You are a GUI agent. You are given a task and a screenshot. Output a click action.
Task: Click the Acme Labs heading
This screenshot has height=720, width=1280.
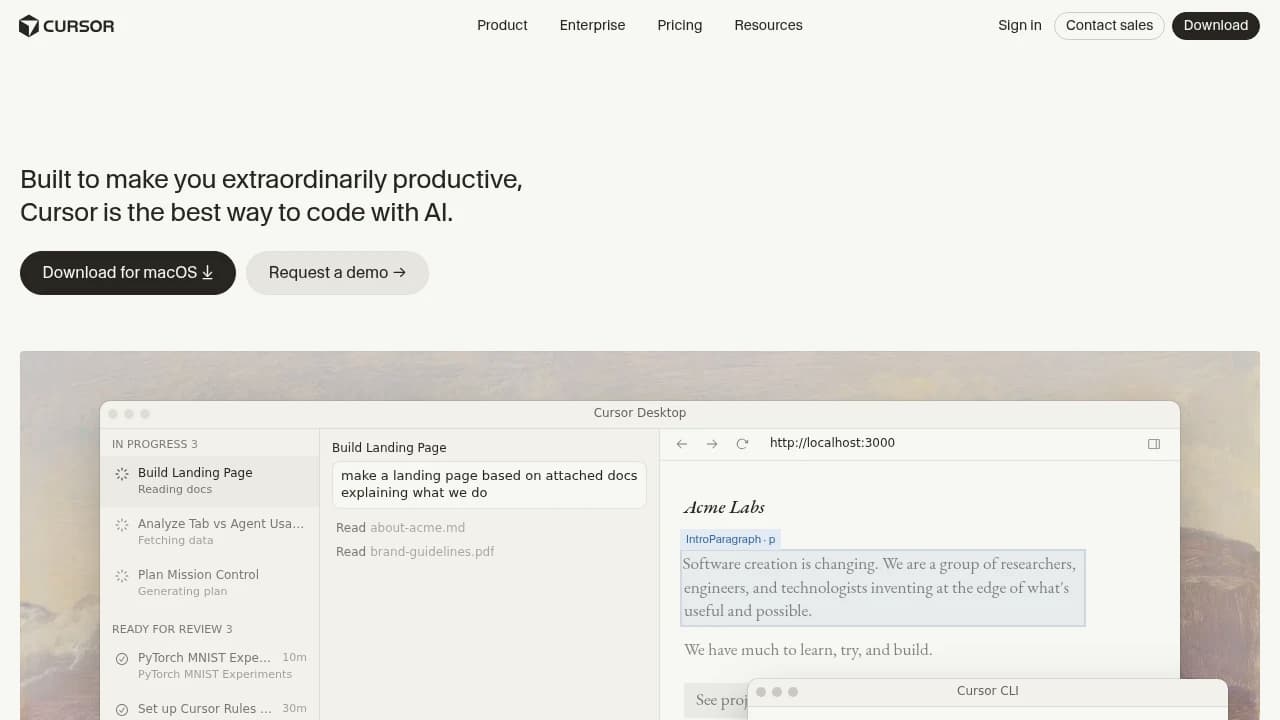click(724, 508)
